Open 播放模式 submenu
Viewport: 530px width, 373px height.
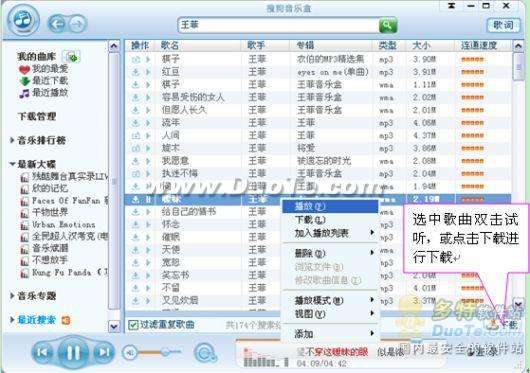pyautogui.click(x=330, y=300)
